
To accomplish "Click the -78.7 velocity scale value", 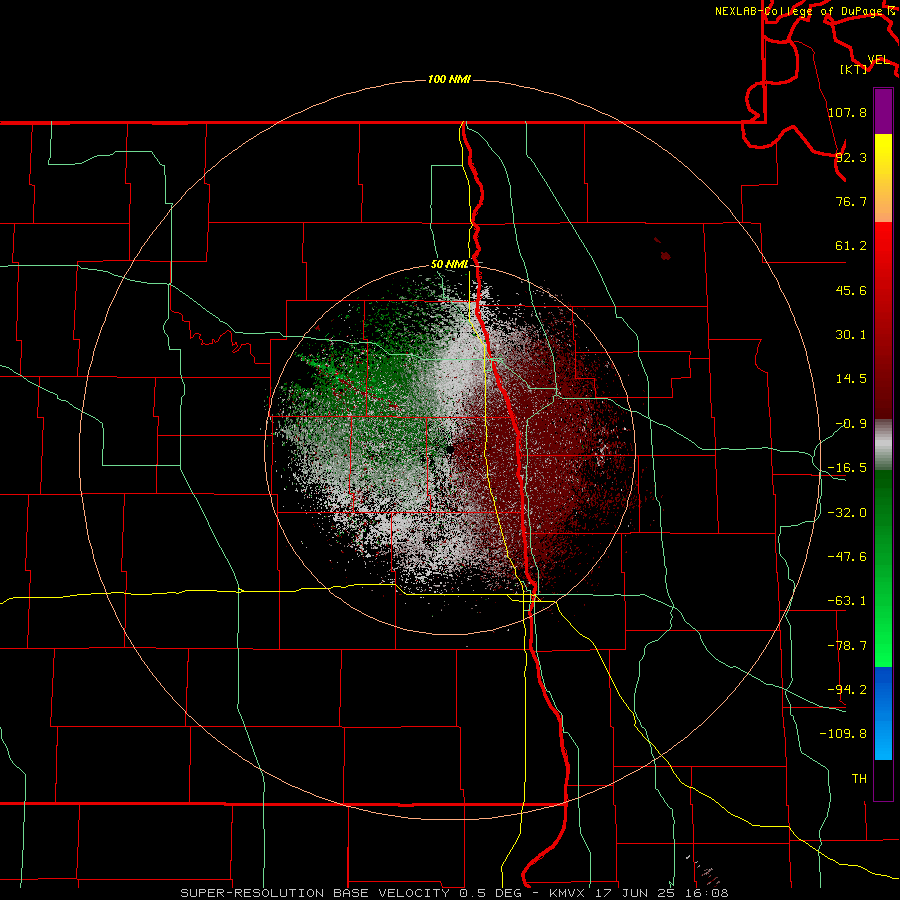I will pos(848,645).
